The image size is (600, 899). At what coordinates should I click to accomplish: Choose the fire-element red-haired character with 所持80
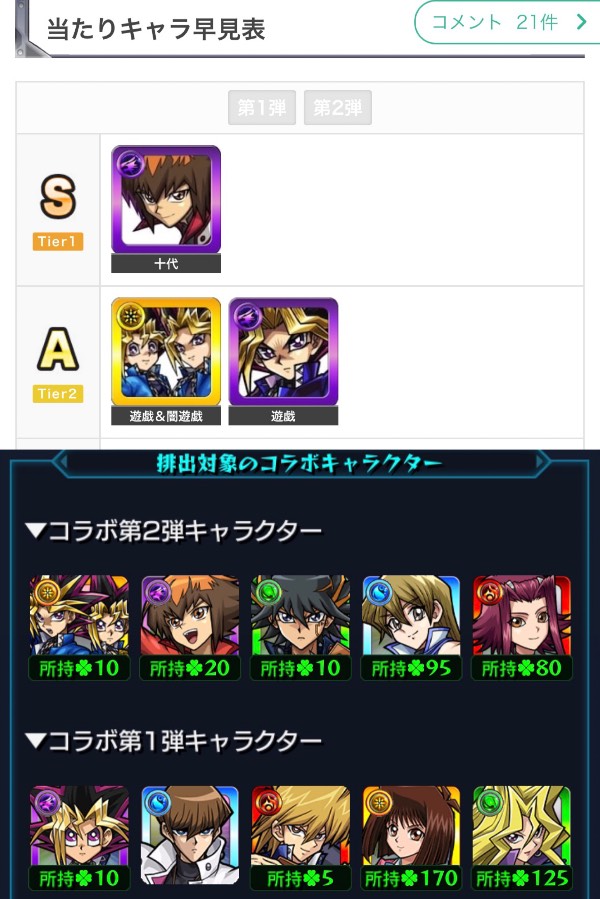tap(522, 628)
